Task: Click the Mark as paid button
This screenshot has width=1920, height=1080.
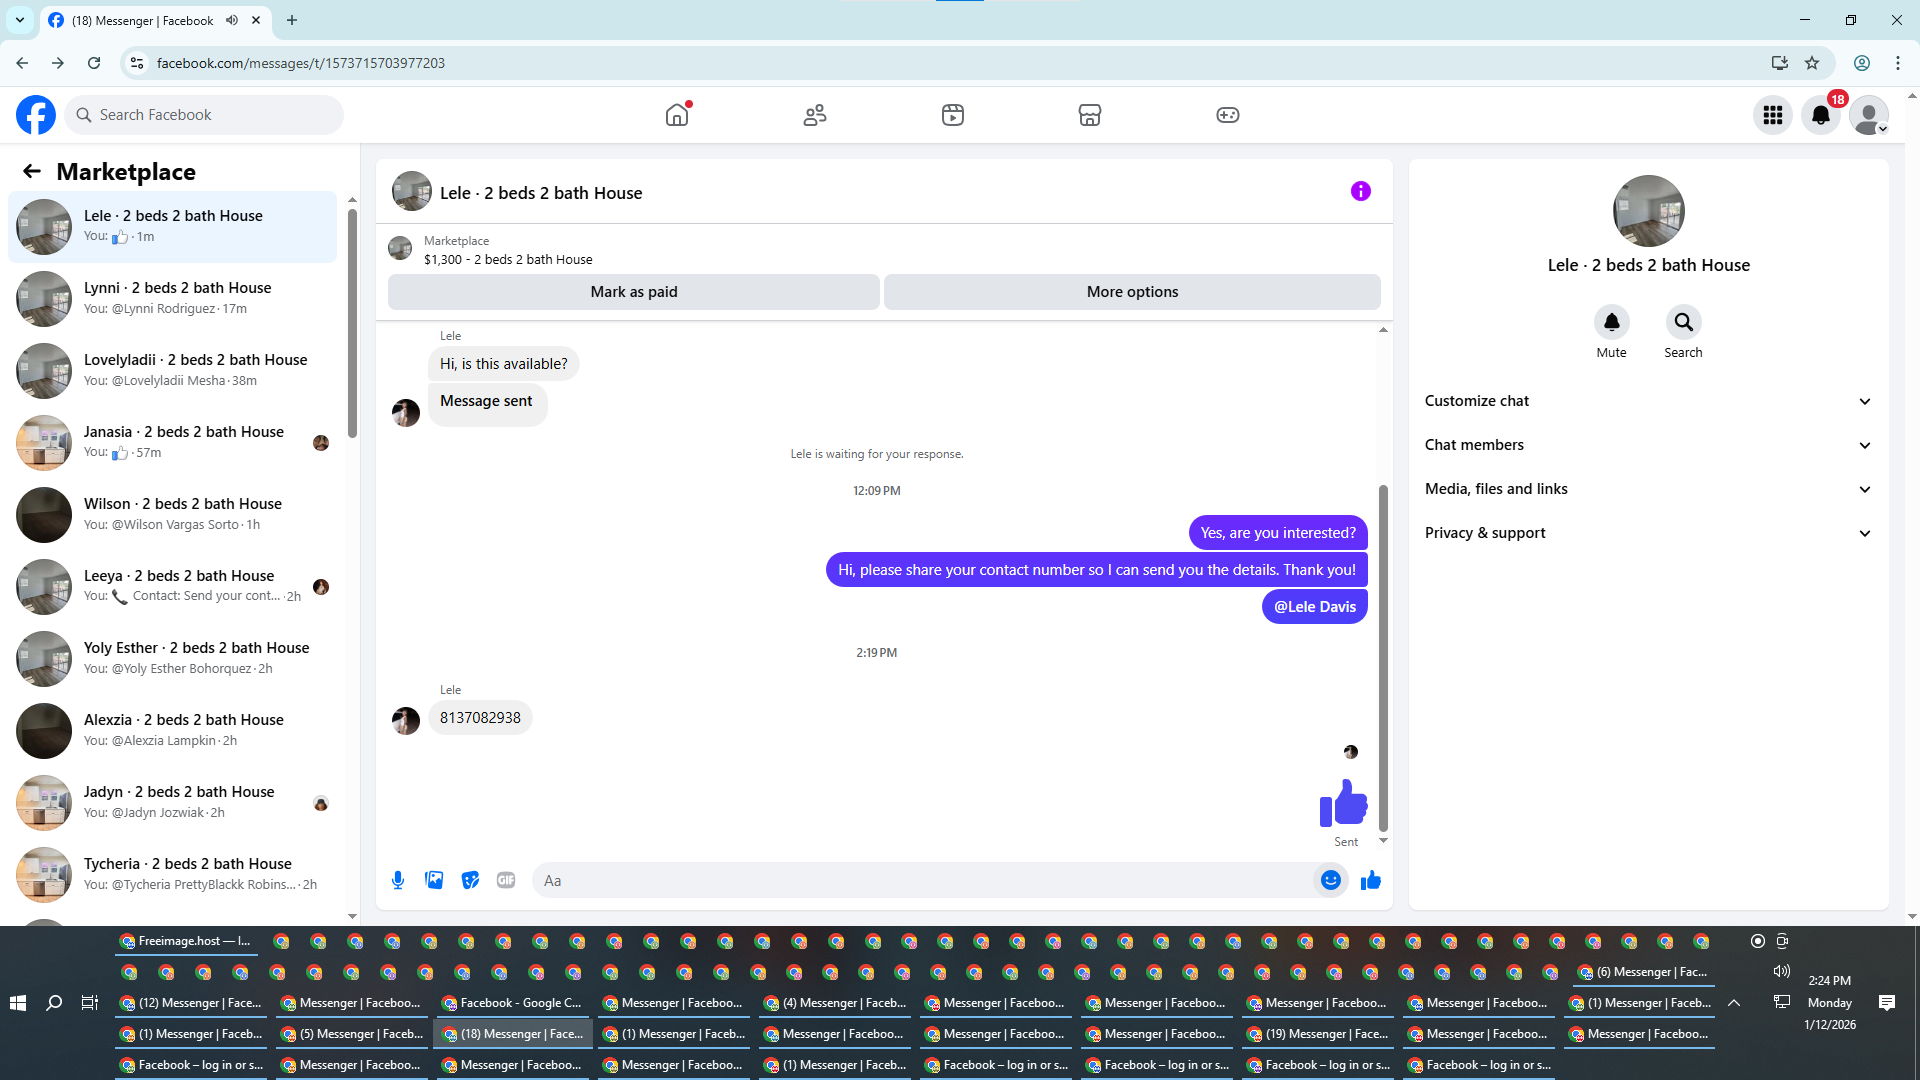Action: coord(633,292)
